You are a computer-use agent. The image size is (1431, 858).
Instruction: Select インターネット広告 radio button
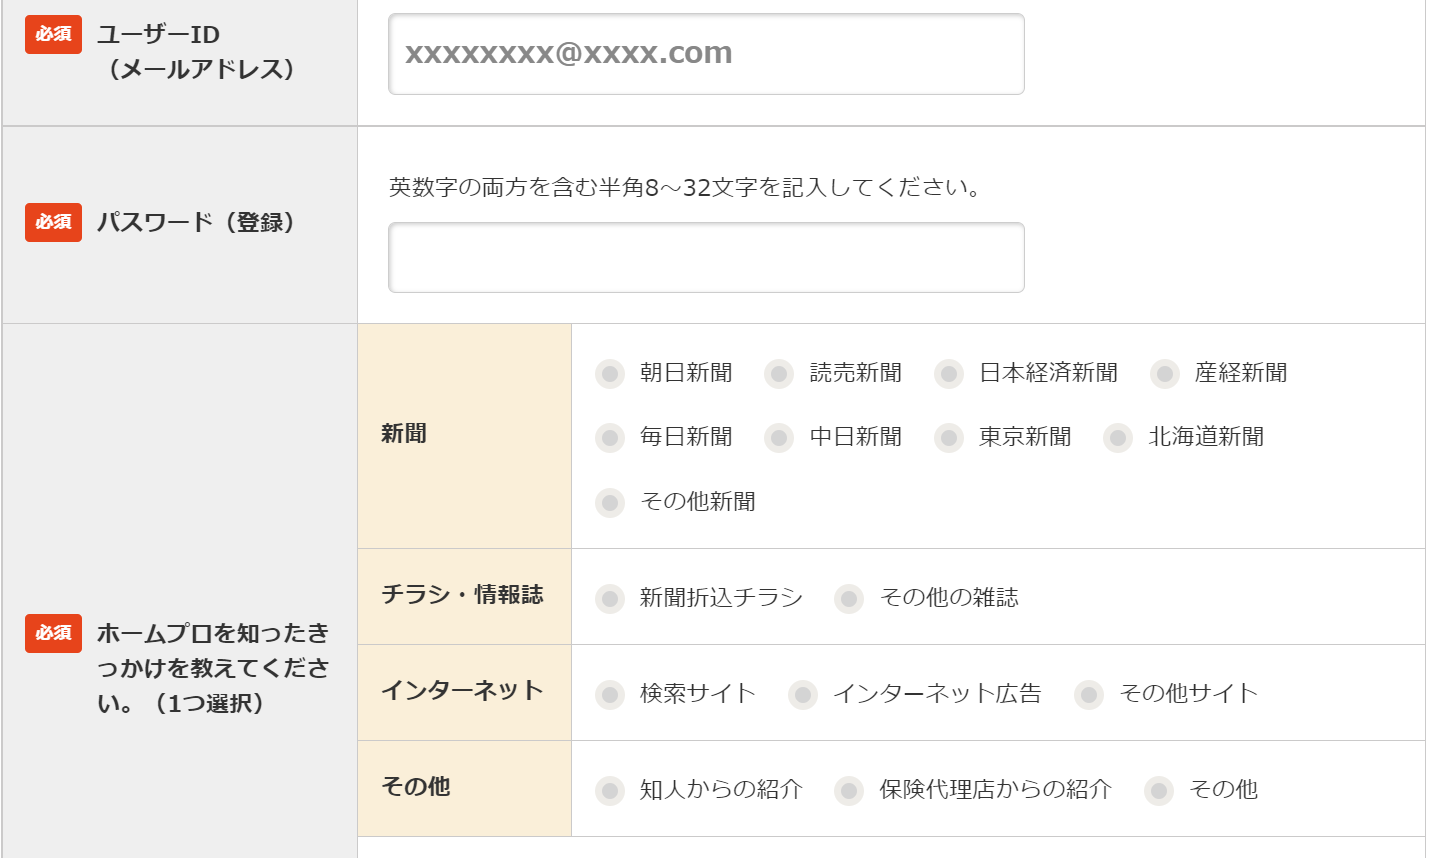[x=803, y=694]
